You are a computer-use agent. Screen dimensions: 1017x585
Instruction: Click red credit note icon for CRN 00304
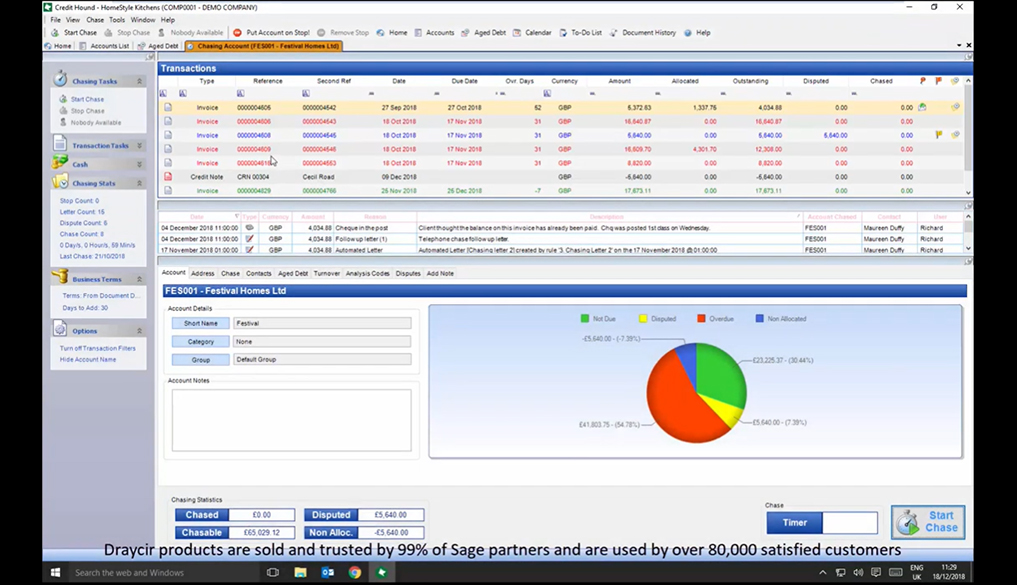(x=168, y=177)
